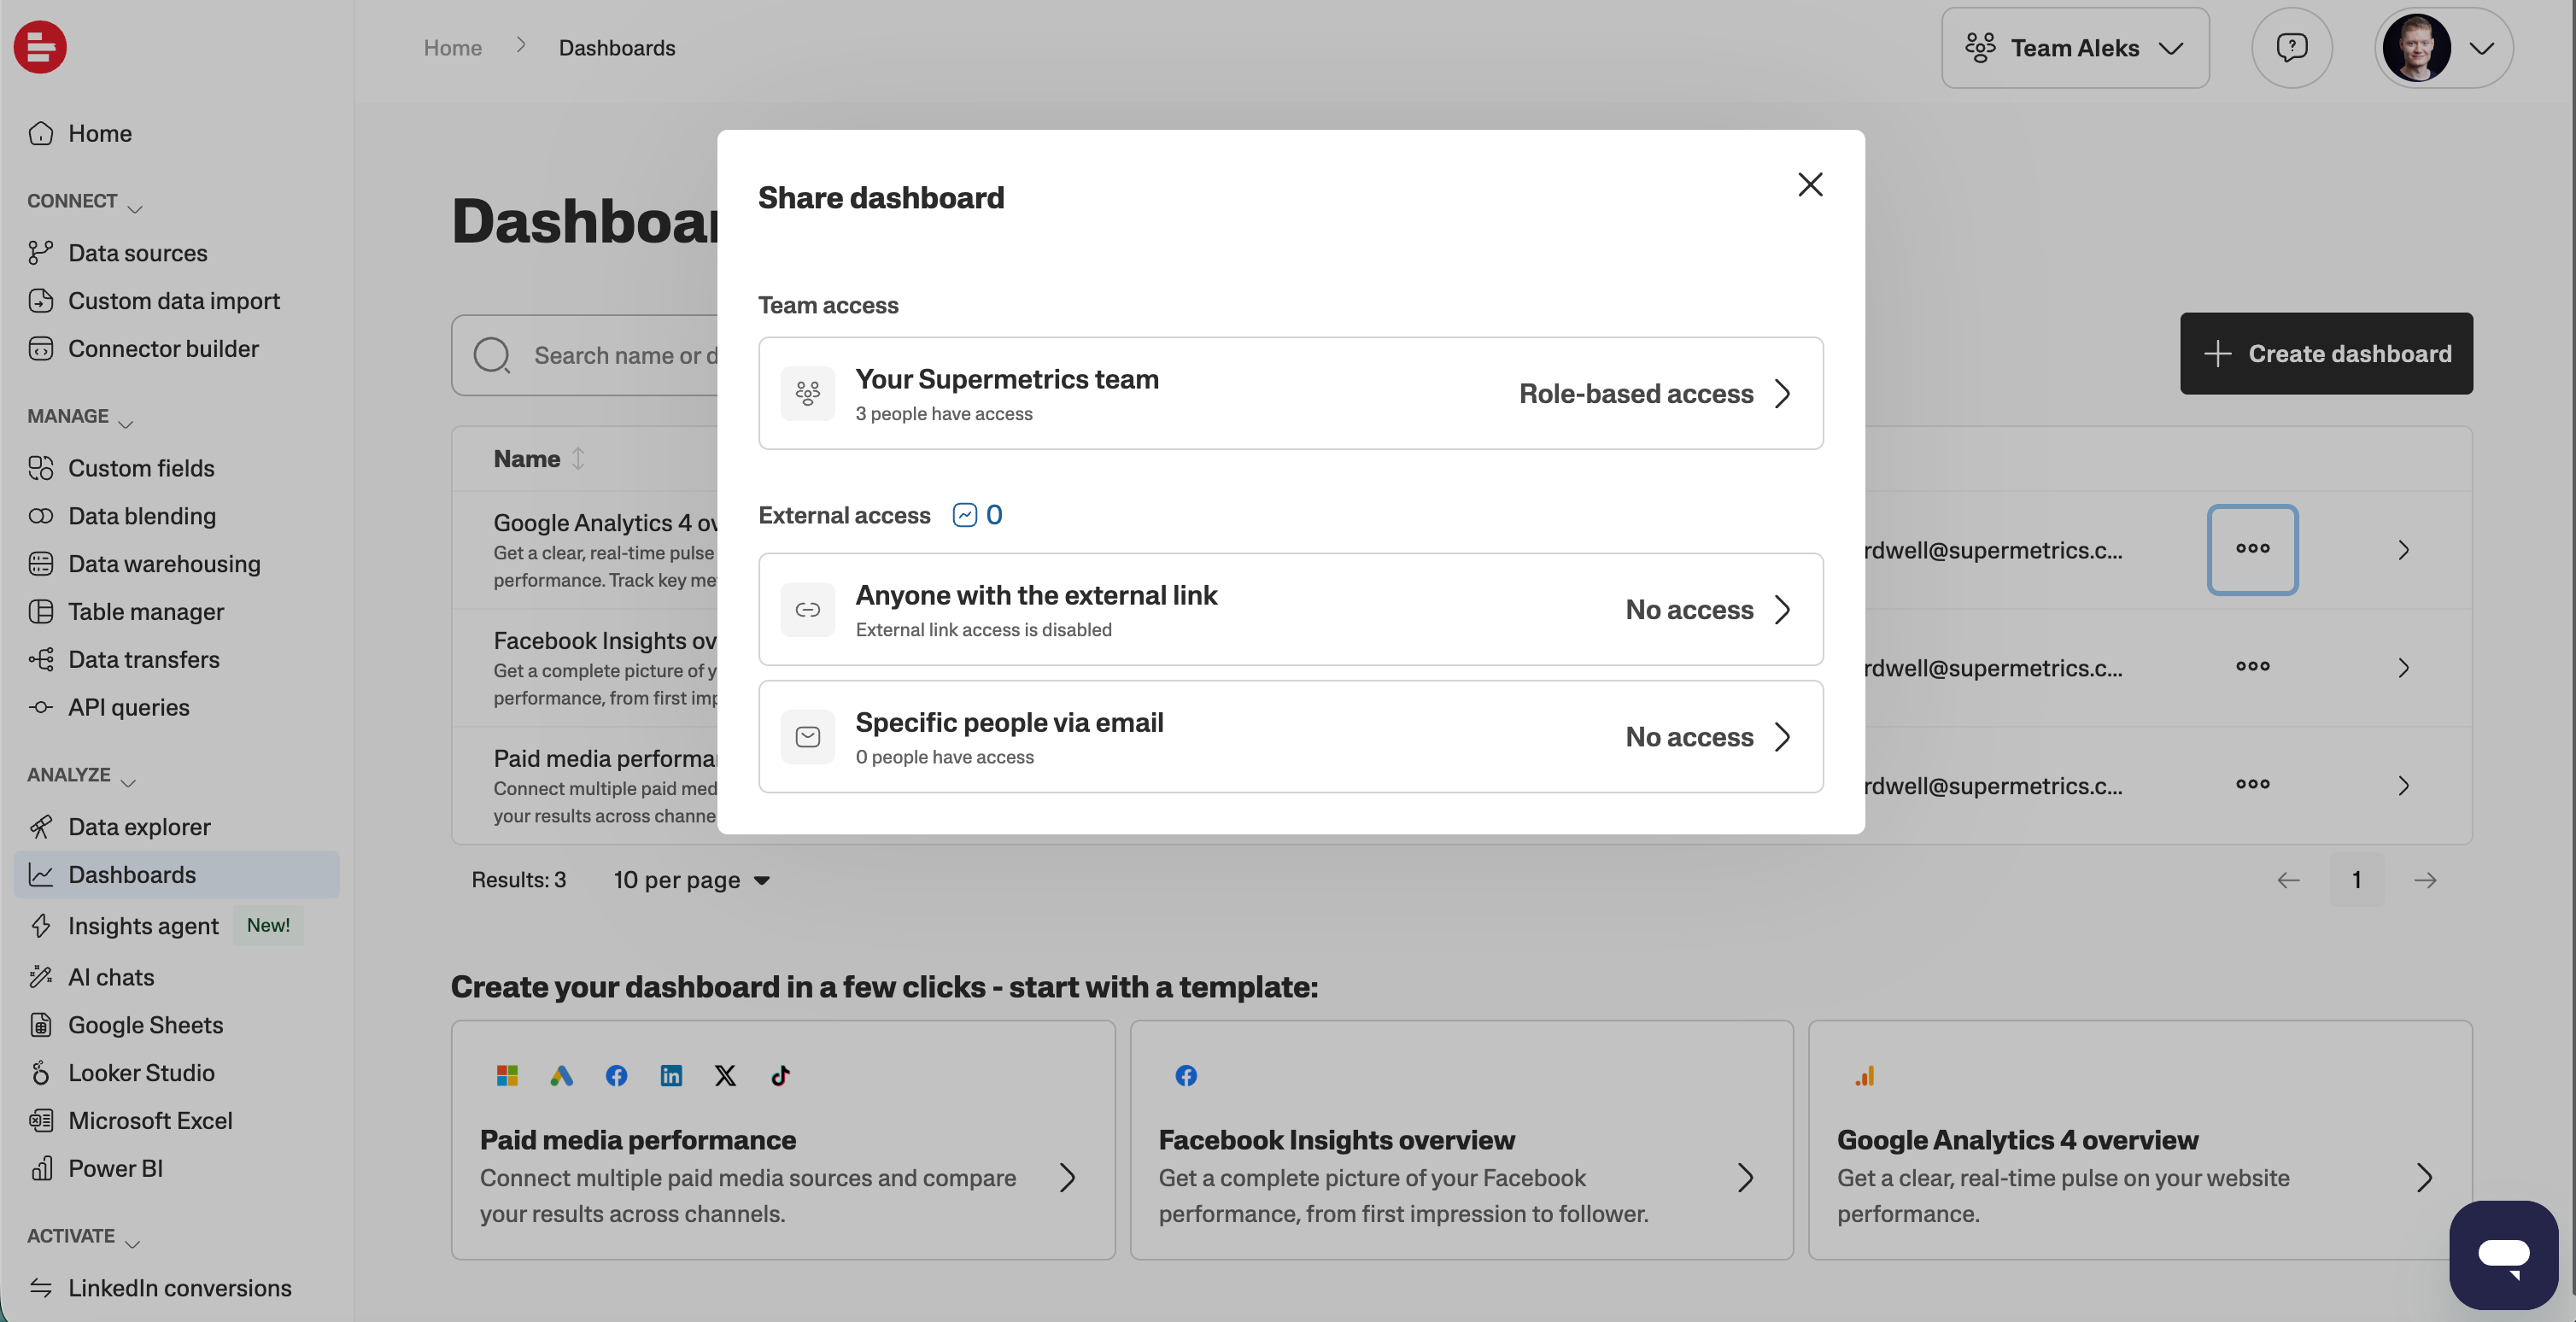
Task: Close the Share dashboard dialog
Action: (x=1809, y=185)
